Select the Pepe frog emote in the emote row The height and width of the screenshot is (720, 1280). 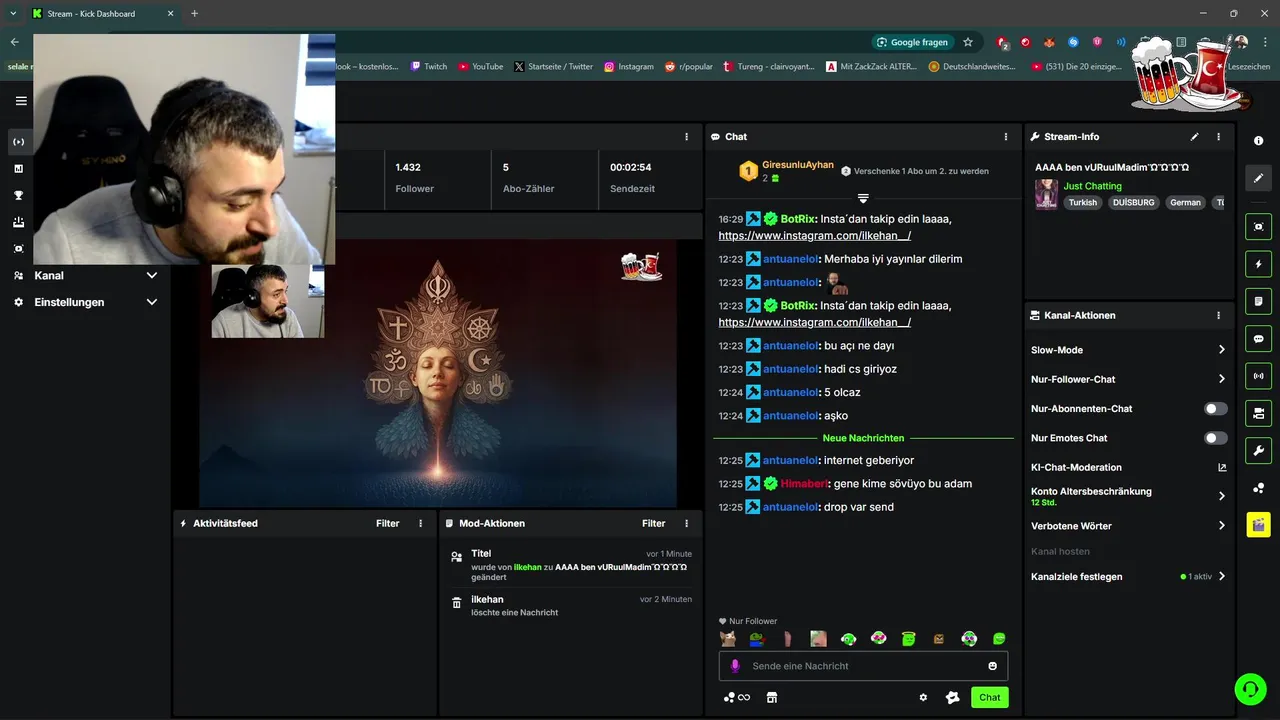(x=757, y=638)
